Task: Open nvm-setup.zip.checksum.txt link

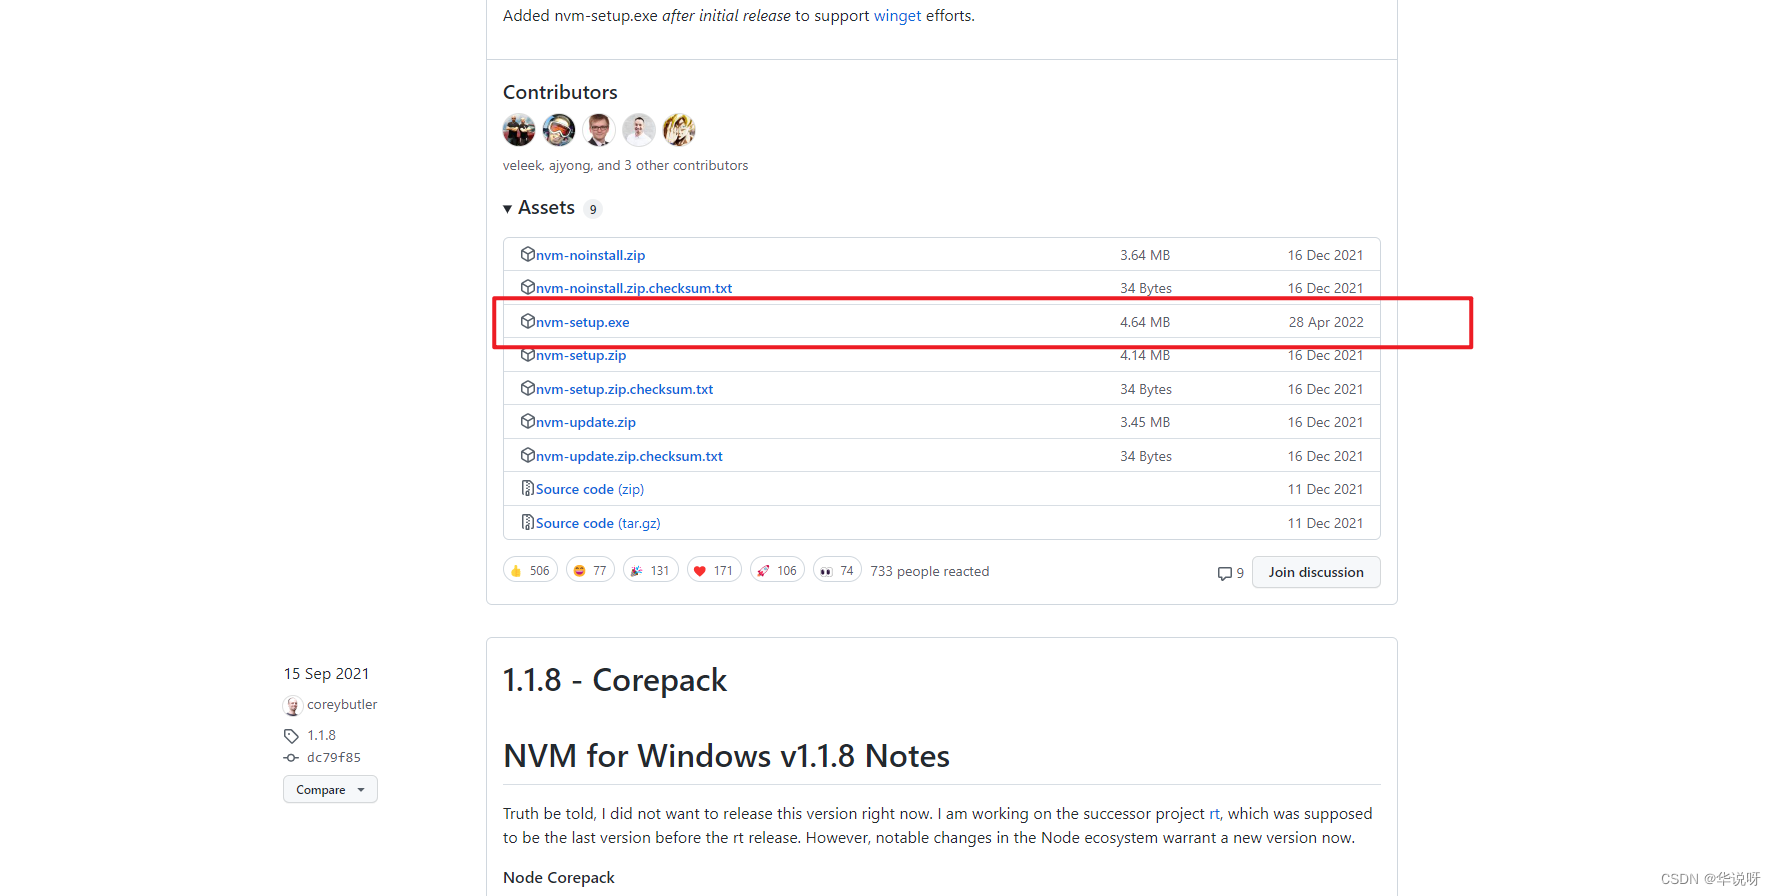Action: tap(625, 389)
